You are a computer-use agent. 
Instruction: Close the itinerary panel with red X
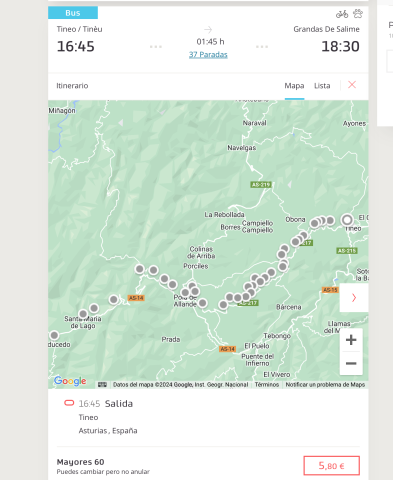pyautogui.click(x=352, y=85)
